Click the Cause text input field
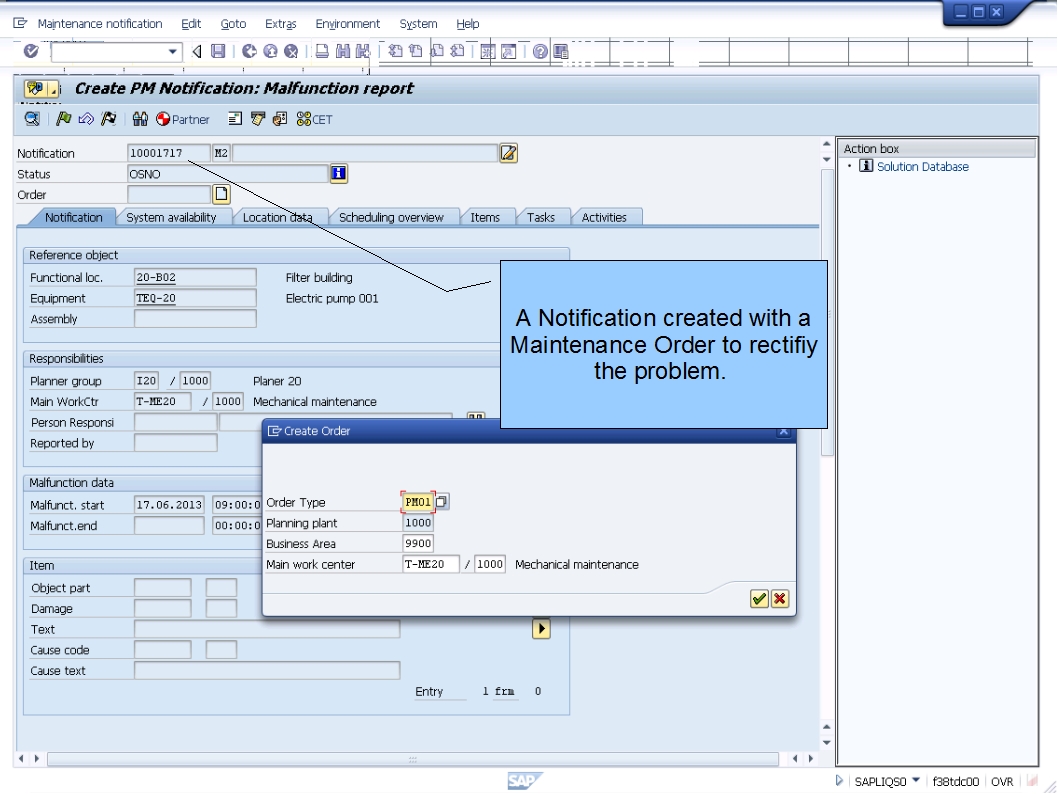 pyautogui.click(x=267, y=671)
